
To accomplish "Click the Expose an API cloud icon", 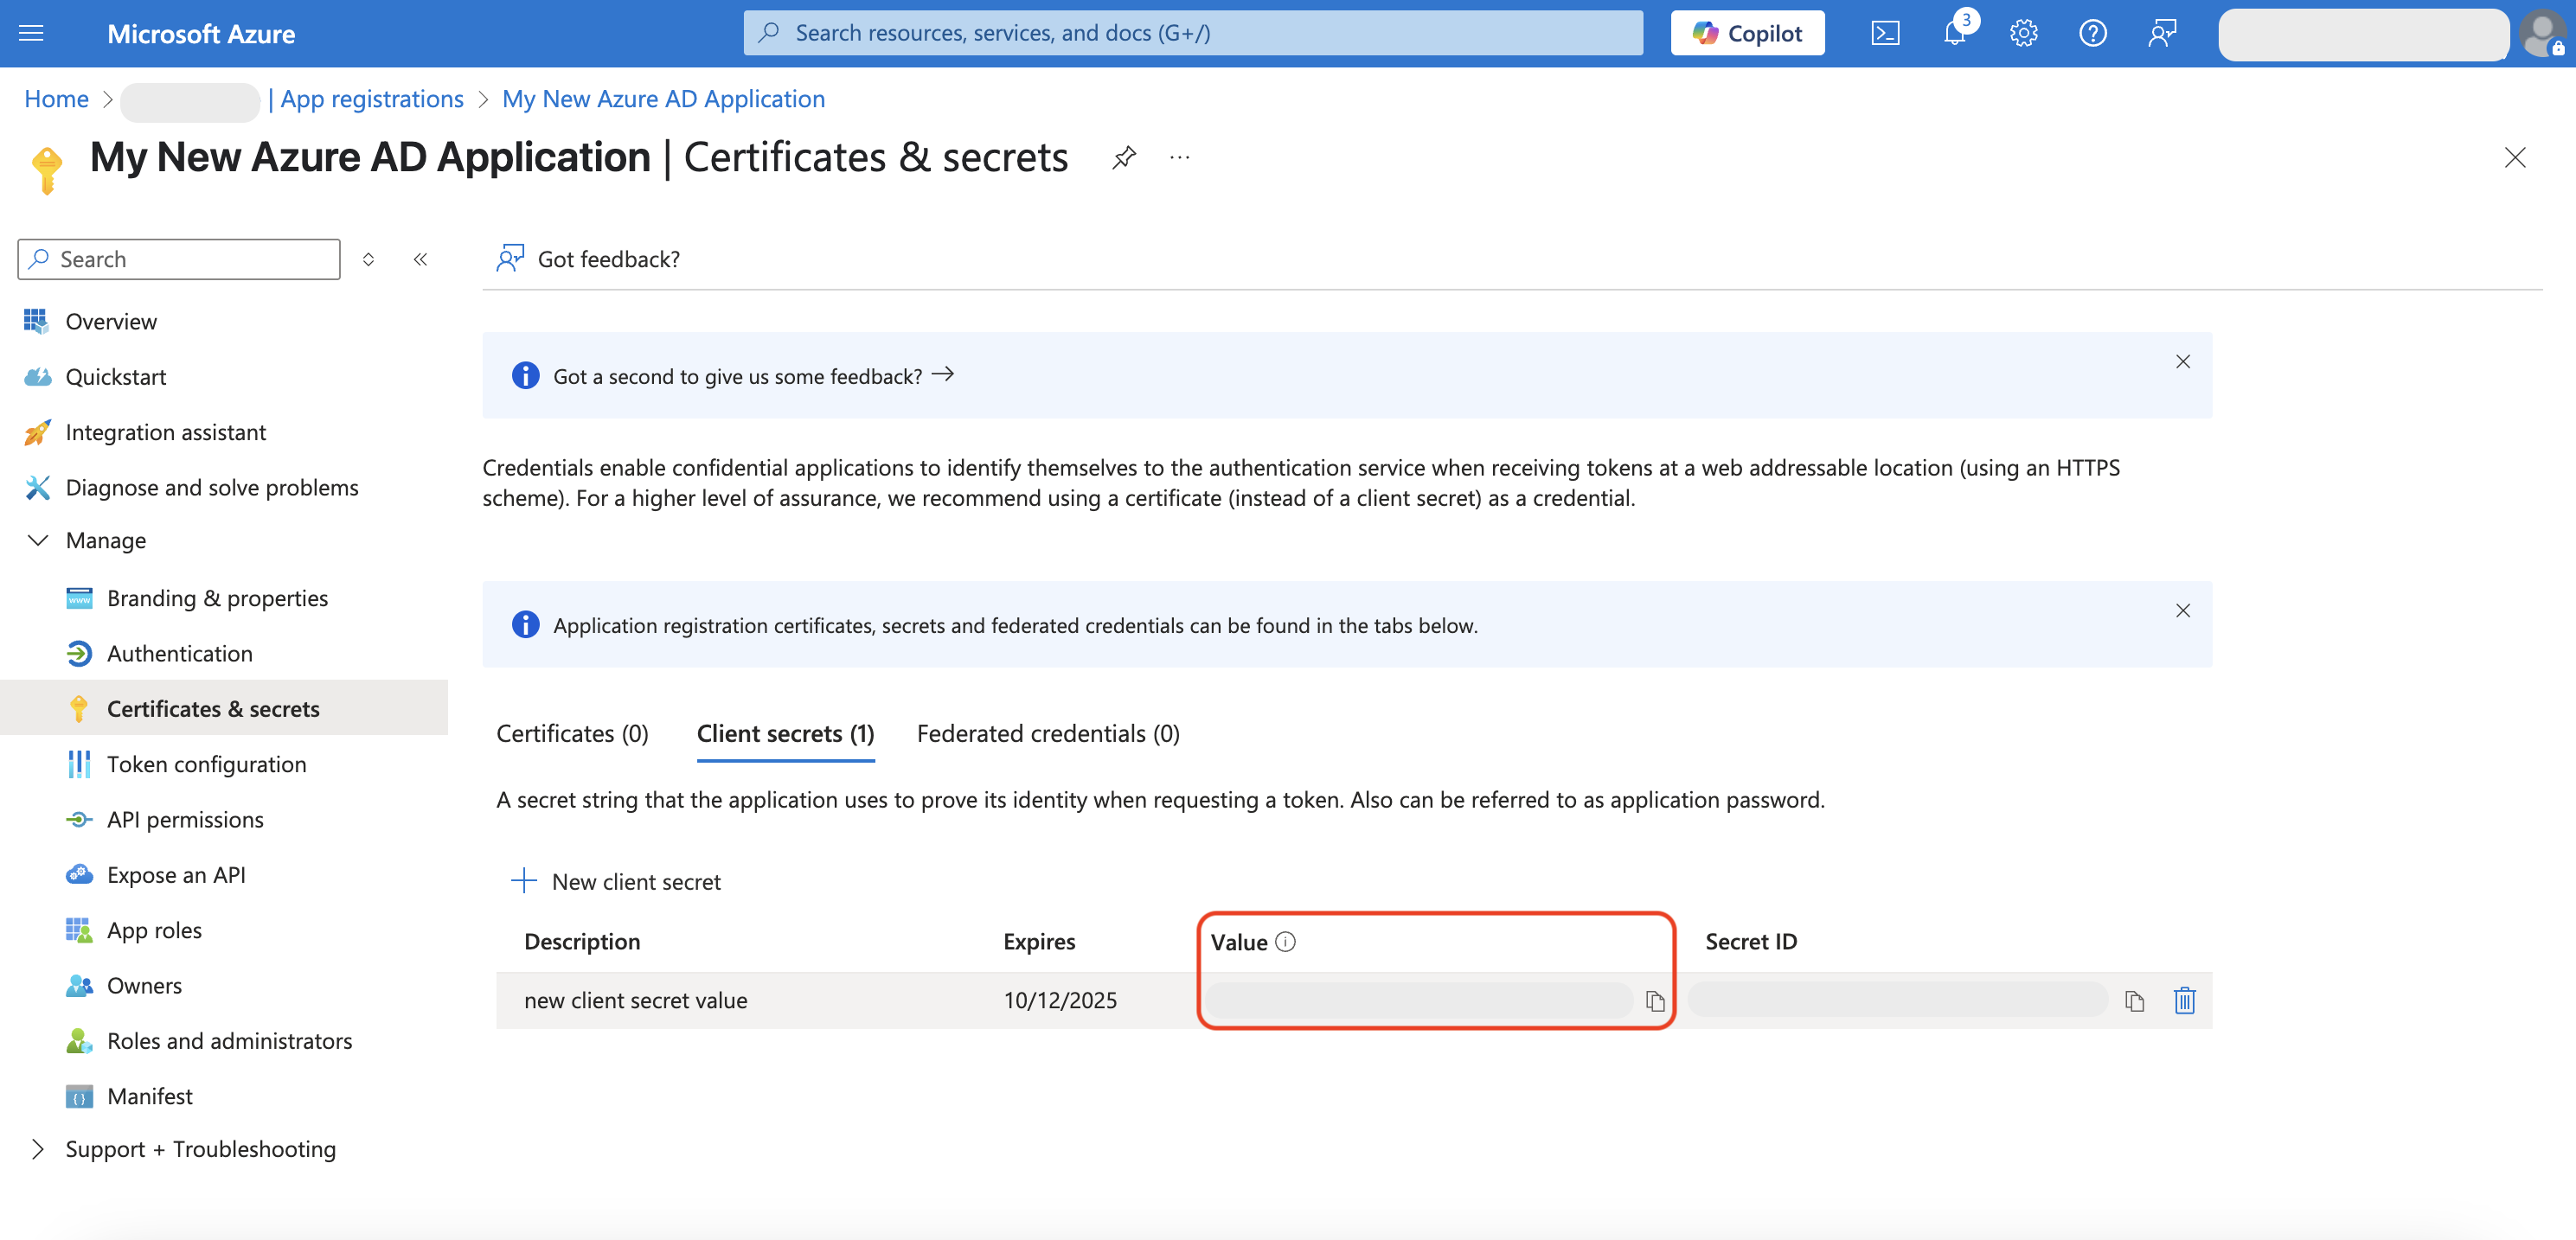I will [79, 874].
